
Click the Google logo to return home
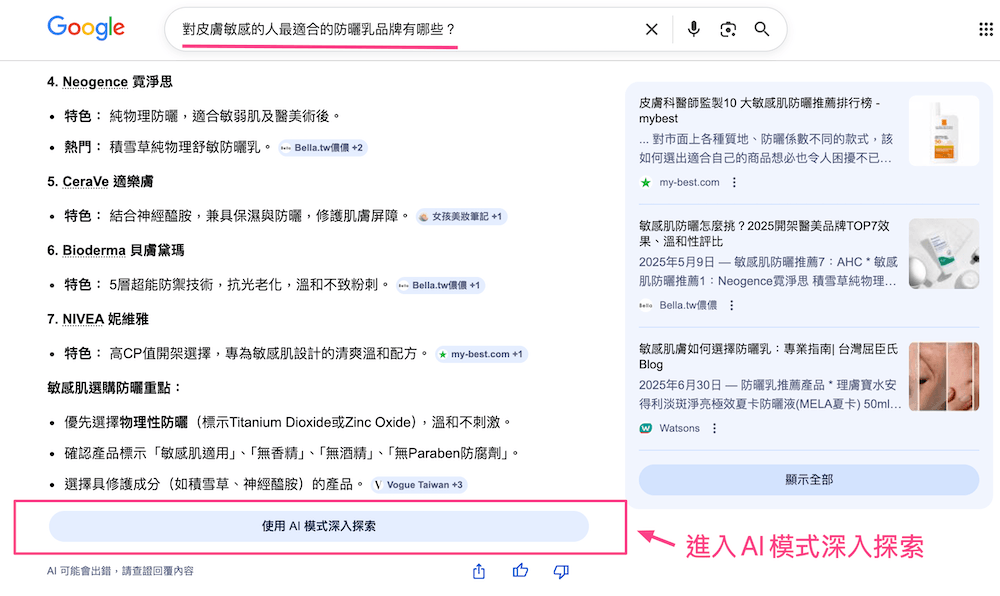click(x=85, y=29)
